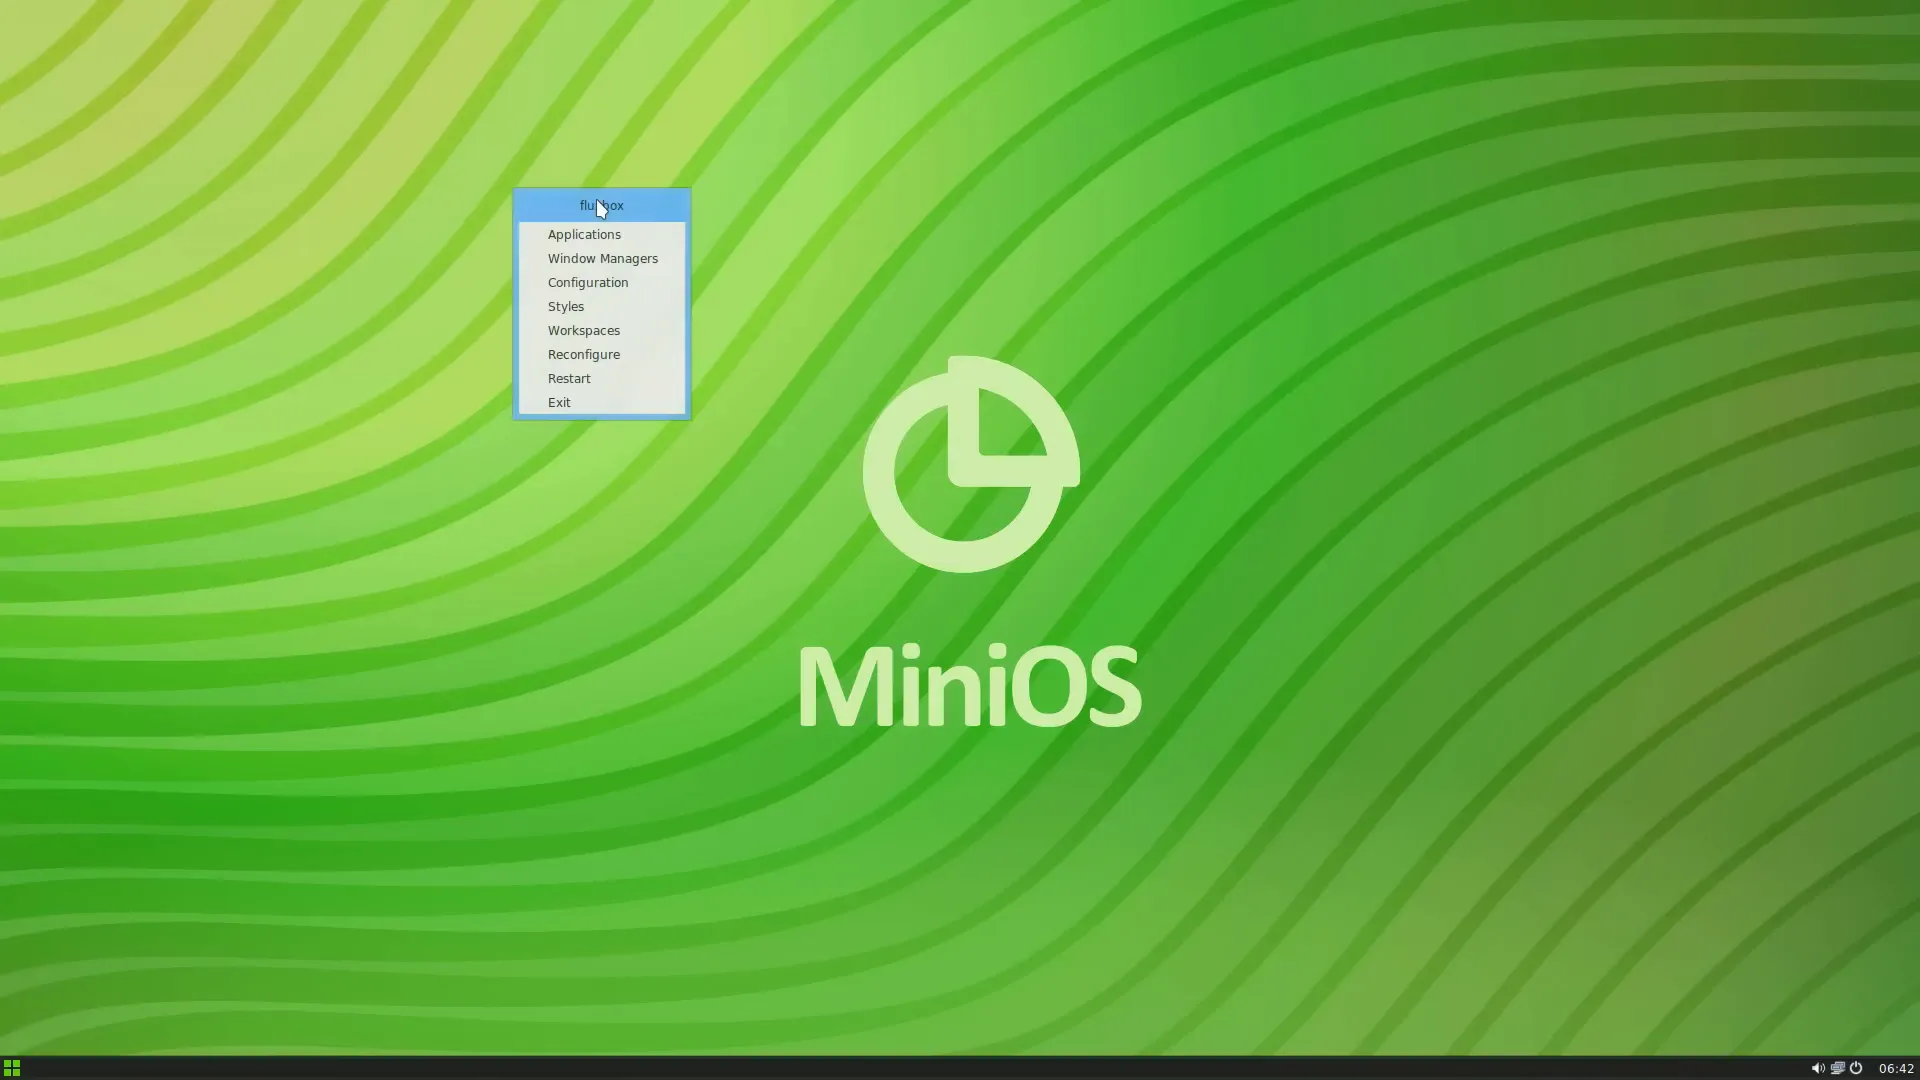Select Reconfigure in the fluxbox menu
This screenshot has height=1080, width=1920.
pyautogui.click(x=601, y=354)
